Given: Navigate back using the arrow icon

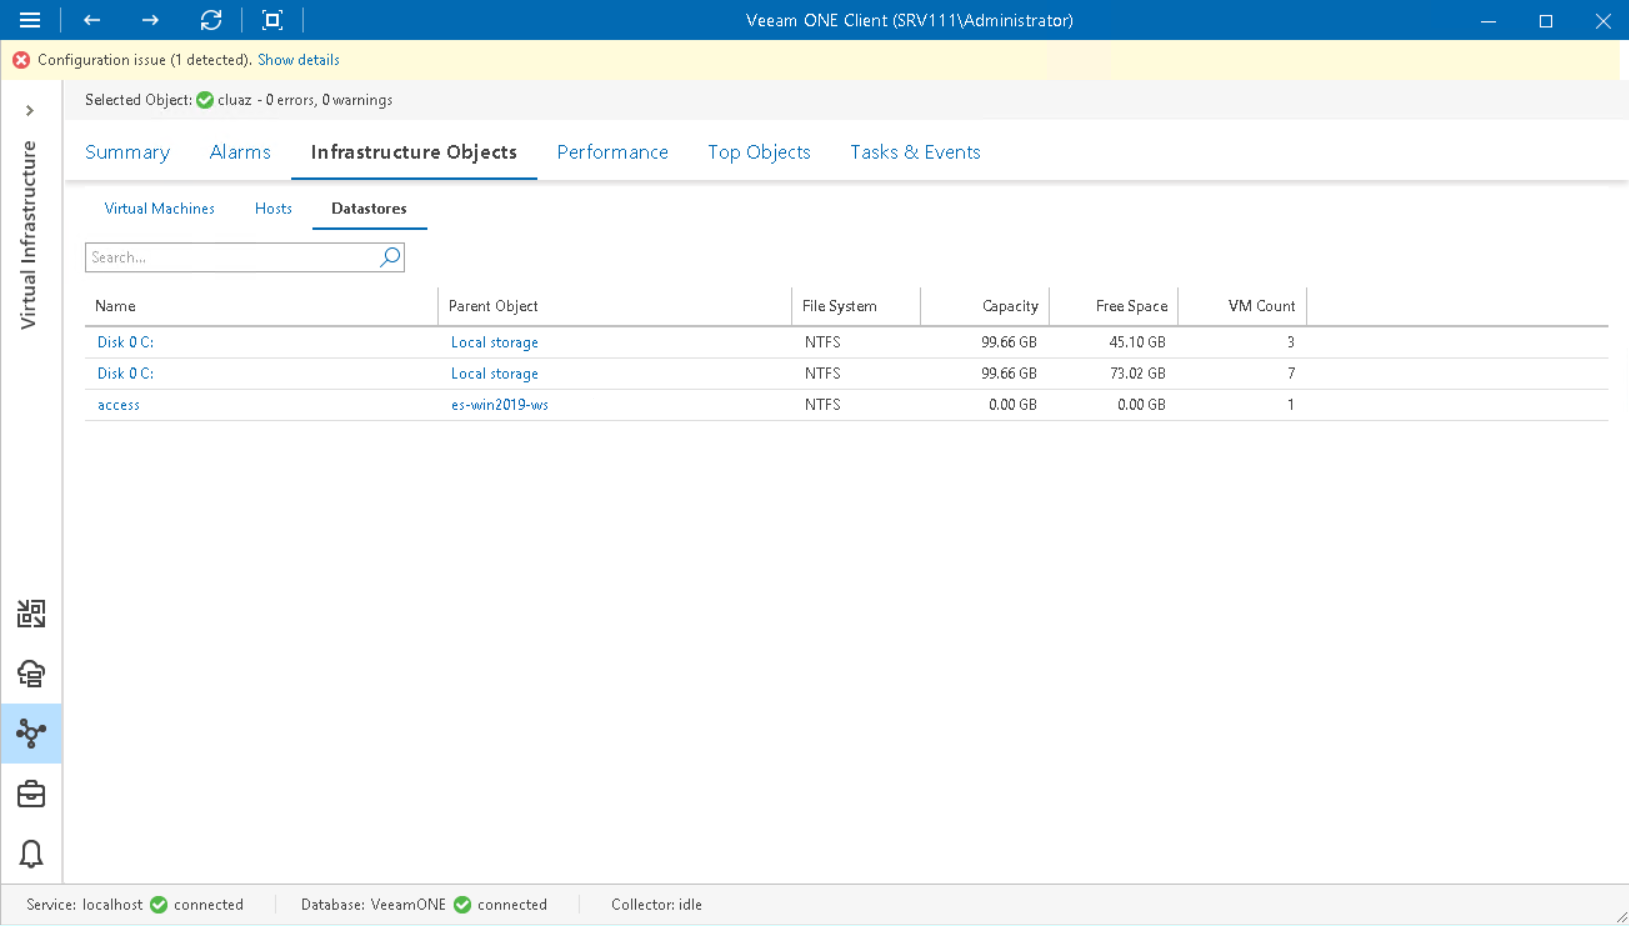Looking at the screenshot, I should point(91,20).
